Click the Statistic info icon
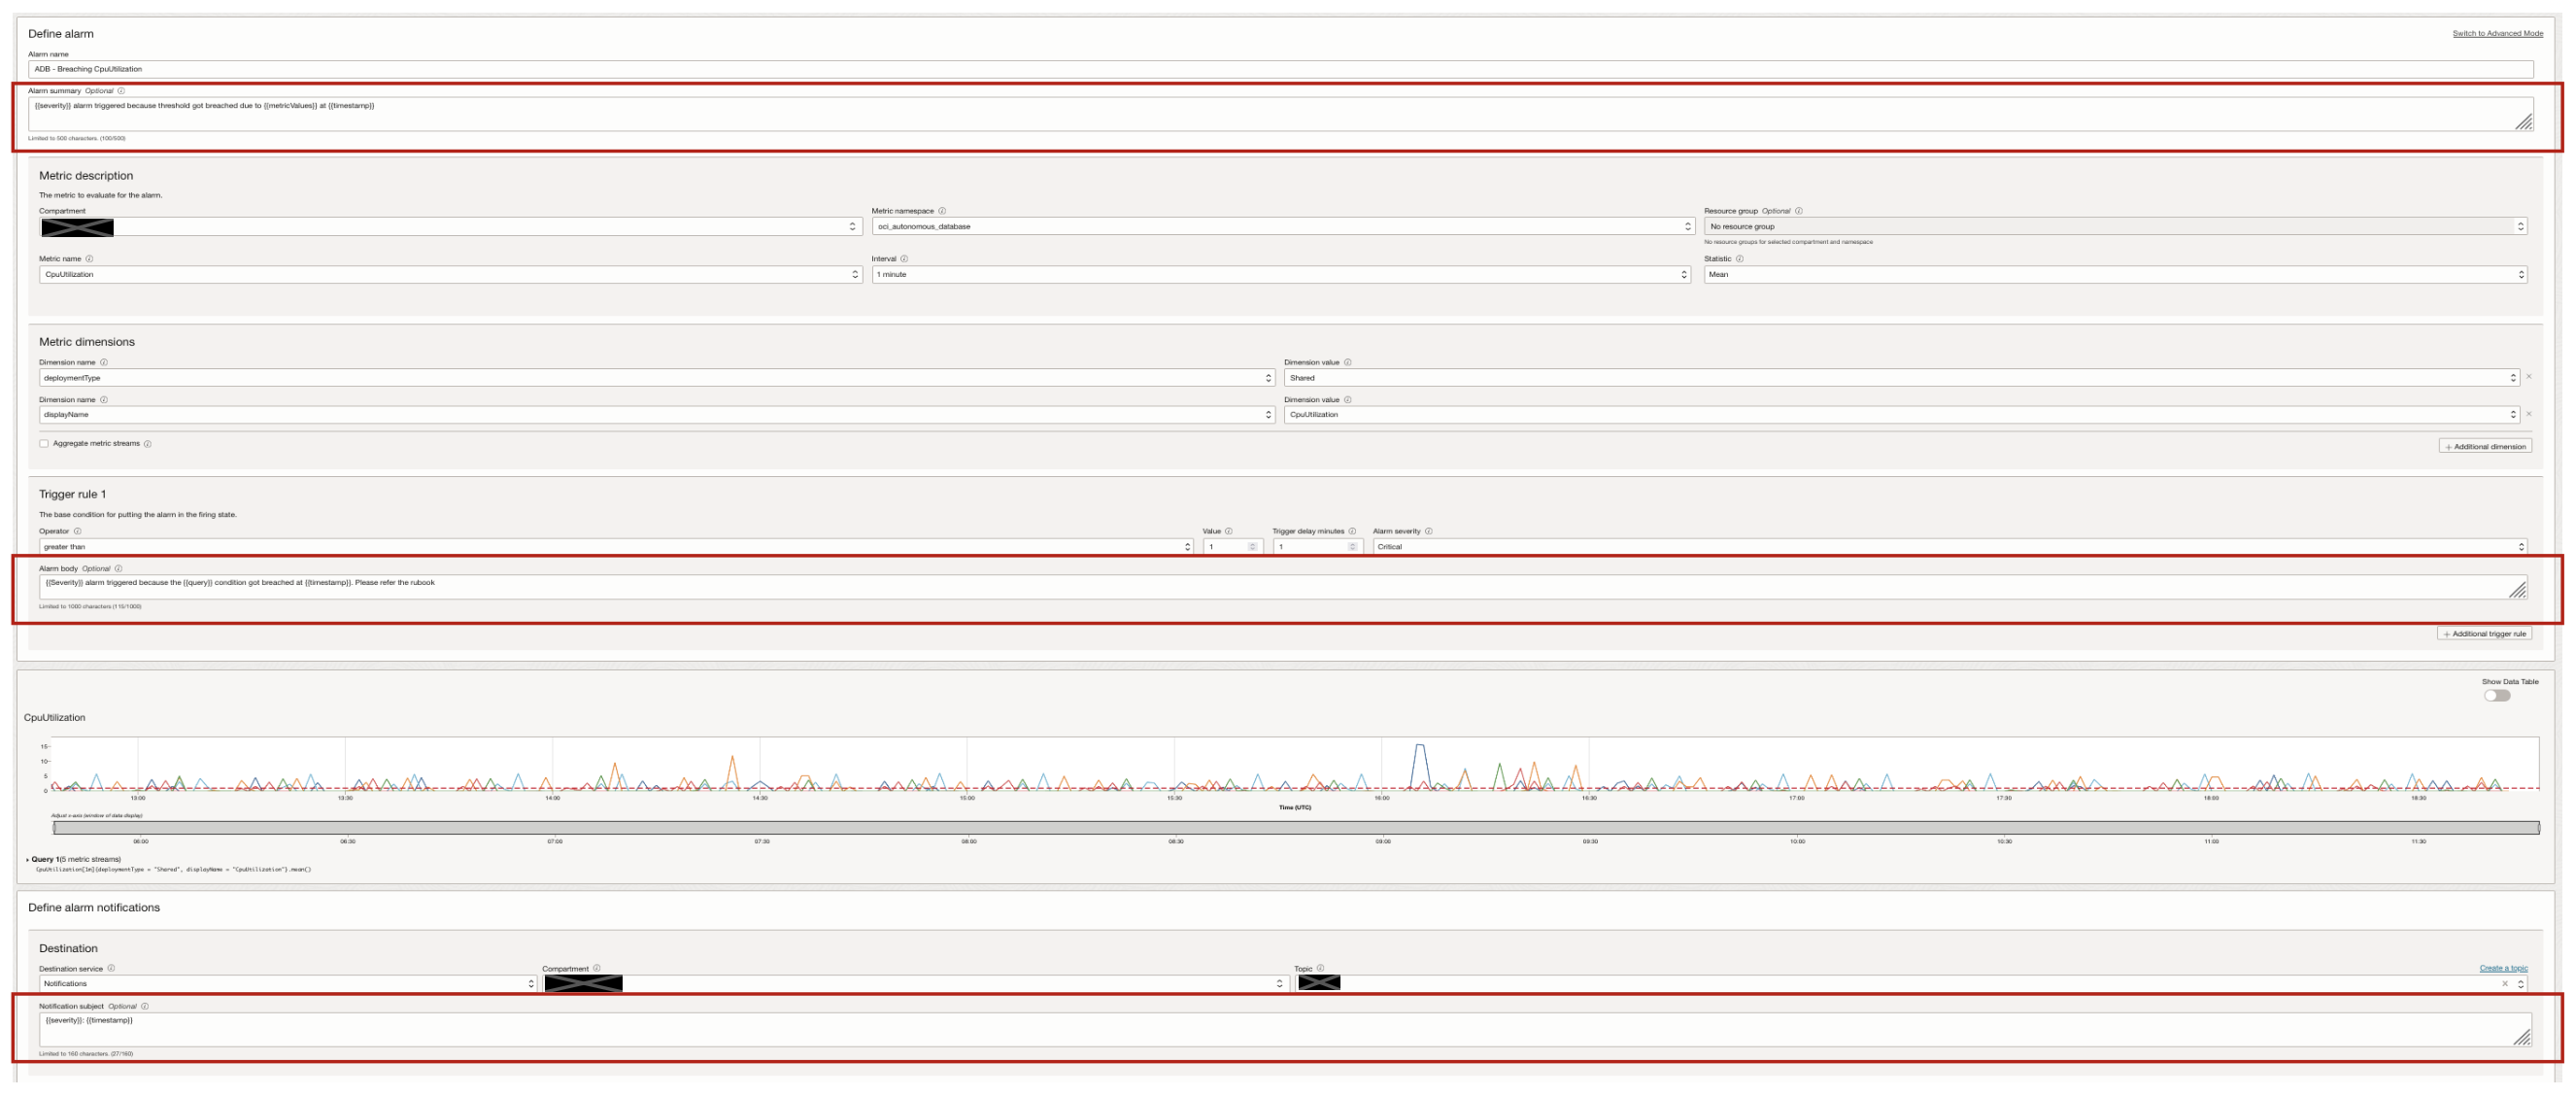This screenshot has height=1096, width=2576. 1739,258
